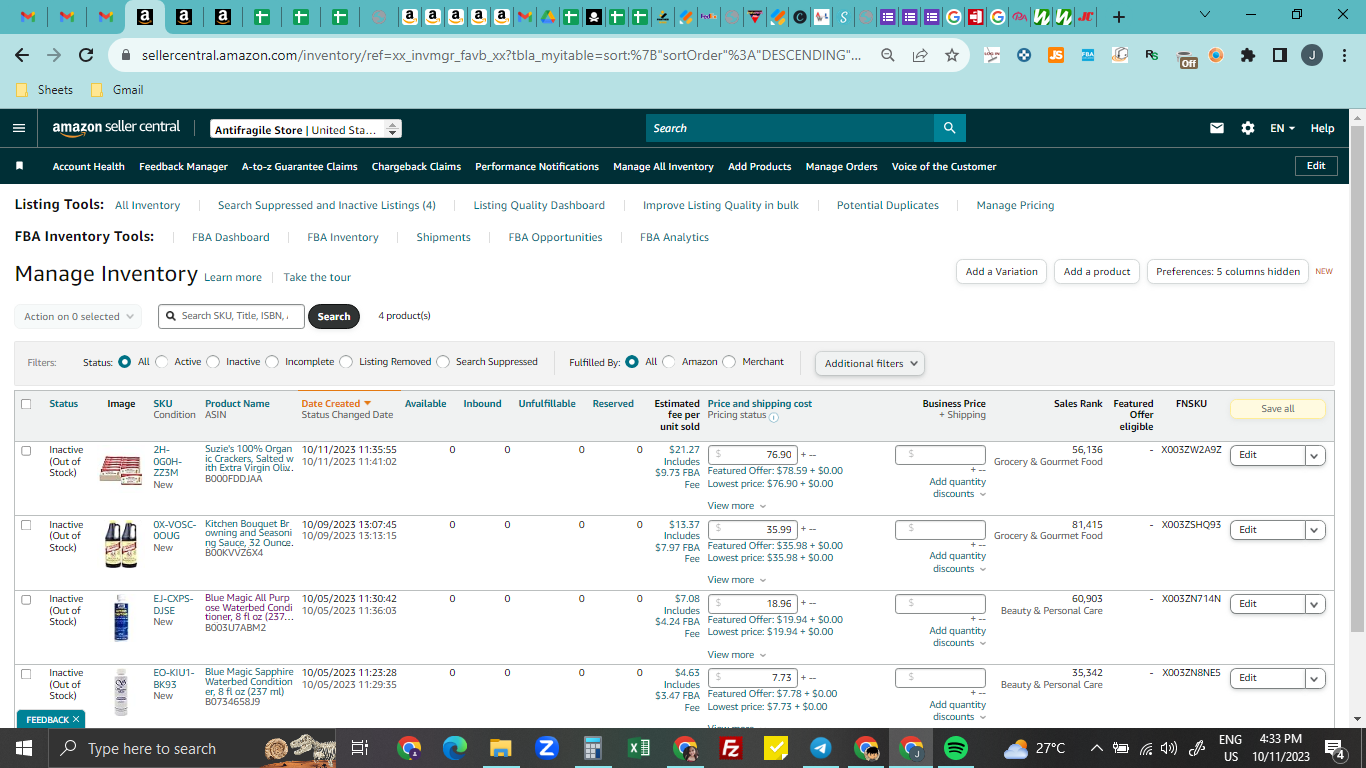This screenshot has width=1366, height=768.
Task: Open the Zoom app in the taskbar
Action: [546, 748]
